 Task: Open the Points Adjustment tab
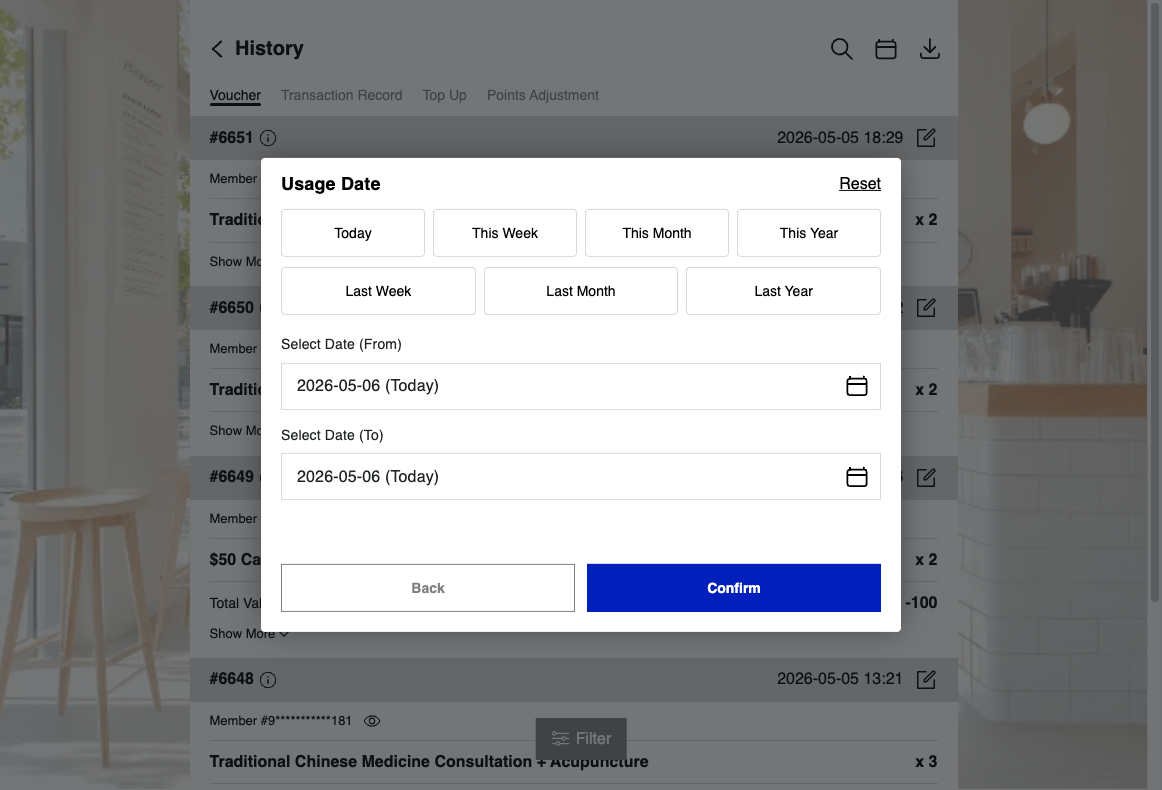coord(542,96)
